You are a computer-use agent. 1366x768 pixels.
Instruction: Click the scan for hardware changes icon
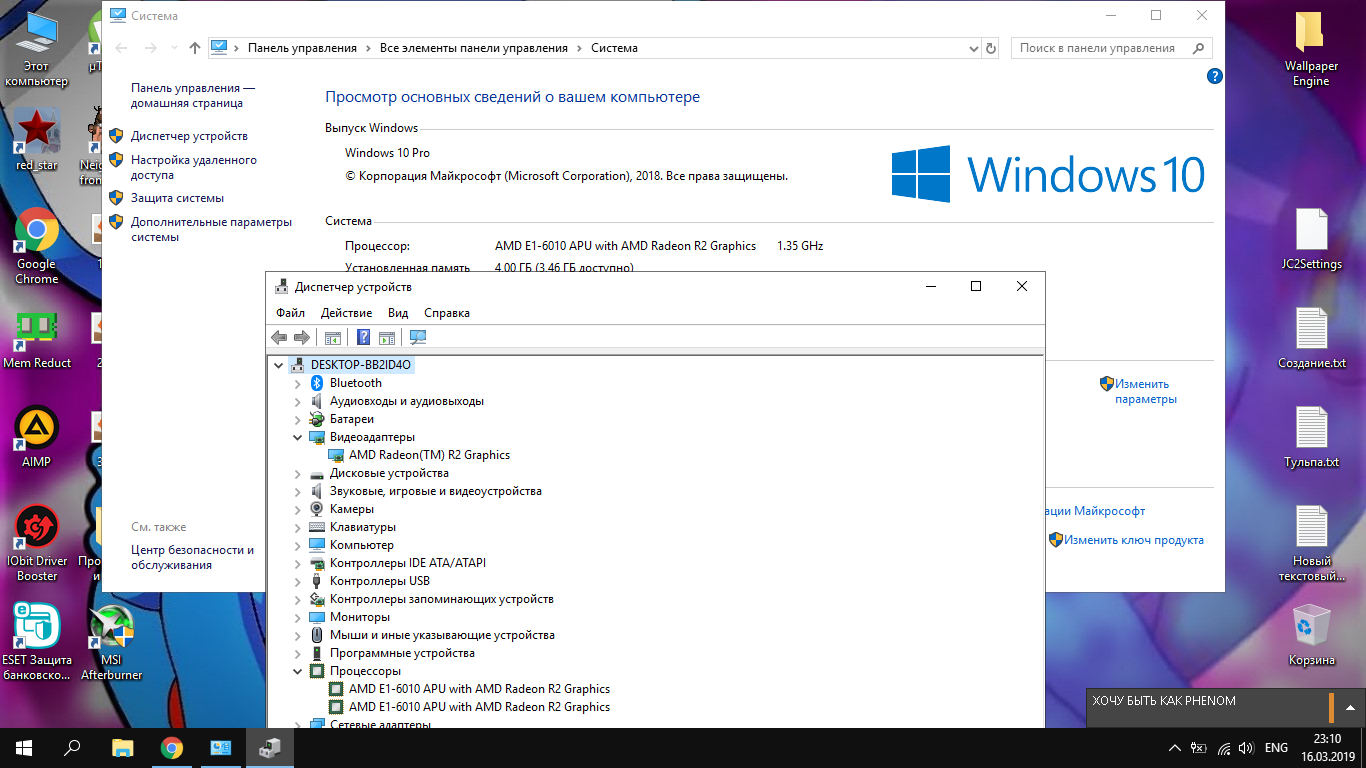pyautogui.click(x=418, y=338)
